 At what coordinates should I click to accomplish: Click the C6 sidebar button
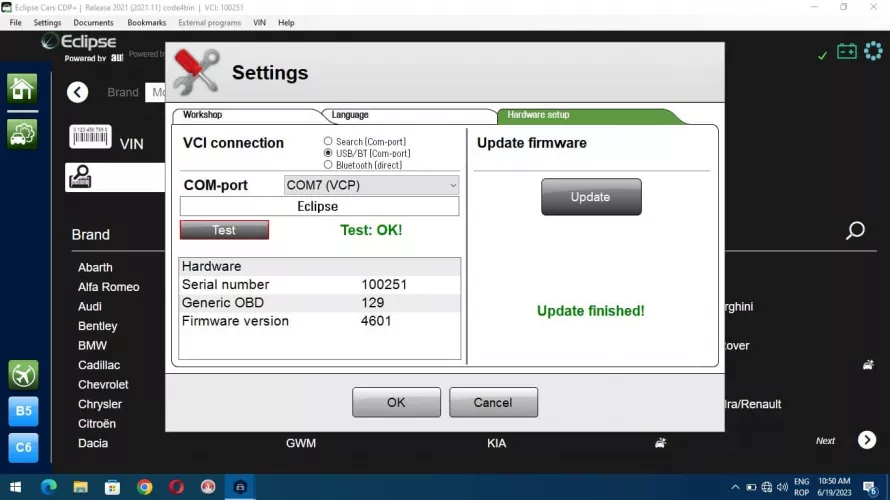[x=23, y=447]
